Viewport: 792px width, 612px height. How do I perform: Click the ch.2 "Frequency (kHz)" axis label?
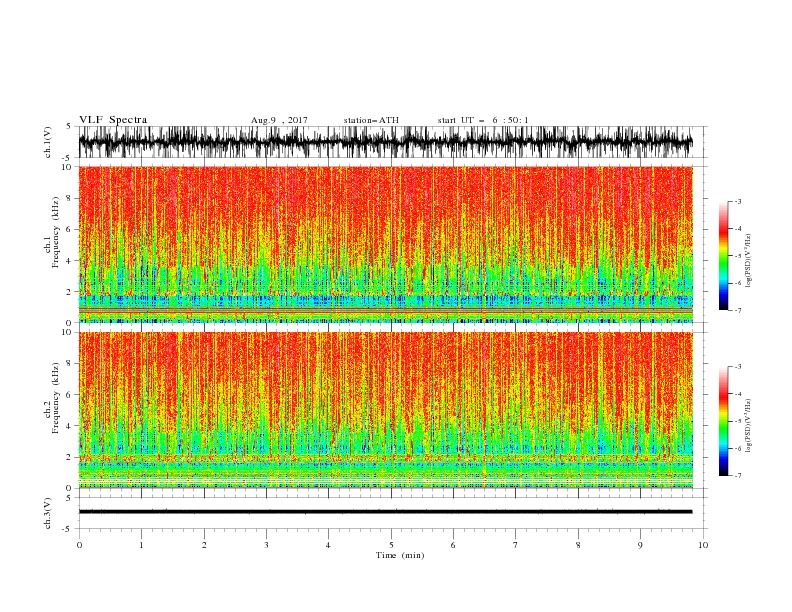[x=56, y=398]
